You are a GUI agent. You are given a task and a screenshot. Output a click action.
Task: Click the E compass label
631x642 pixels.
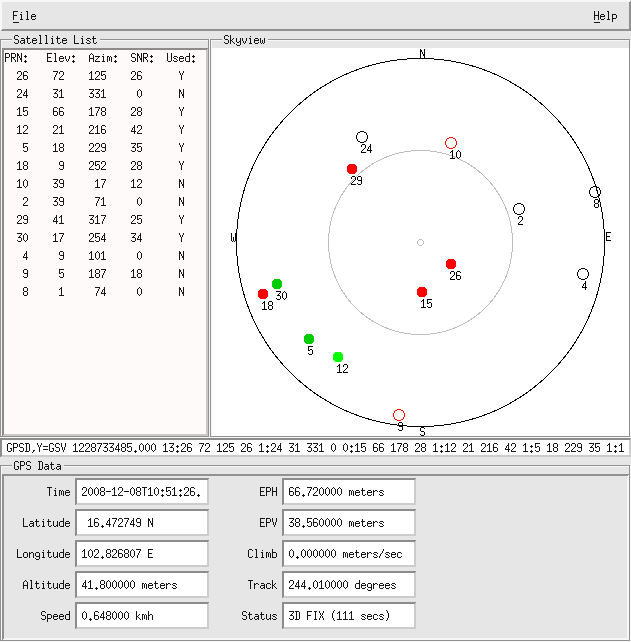click(608, 237)
